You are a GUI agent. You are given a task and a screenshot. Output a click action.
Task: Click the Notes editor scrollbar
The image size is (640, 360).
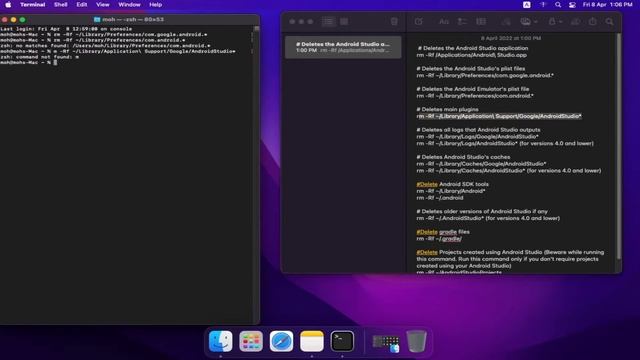tap(619, 147)
